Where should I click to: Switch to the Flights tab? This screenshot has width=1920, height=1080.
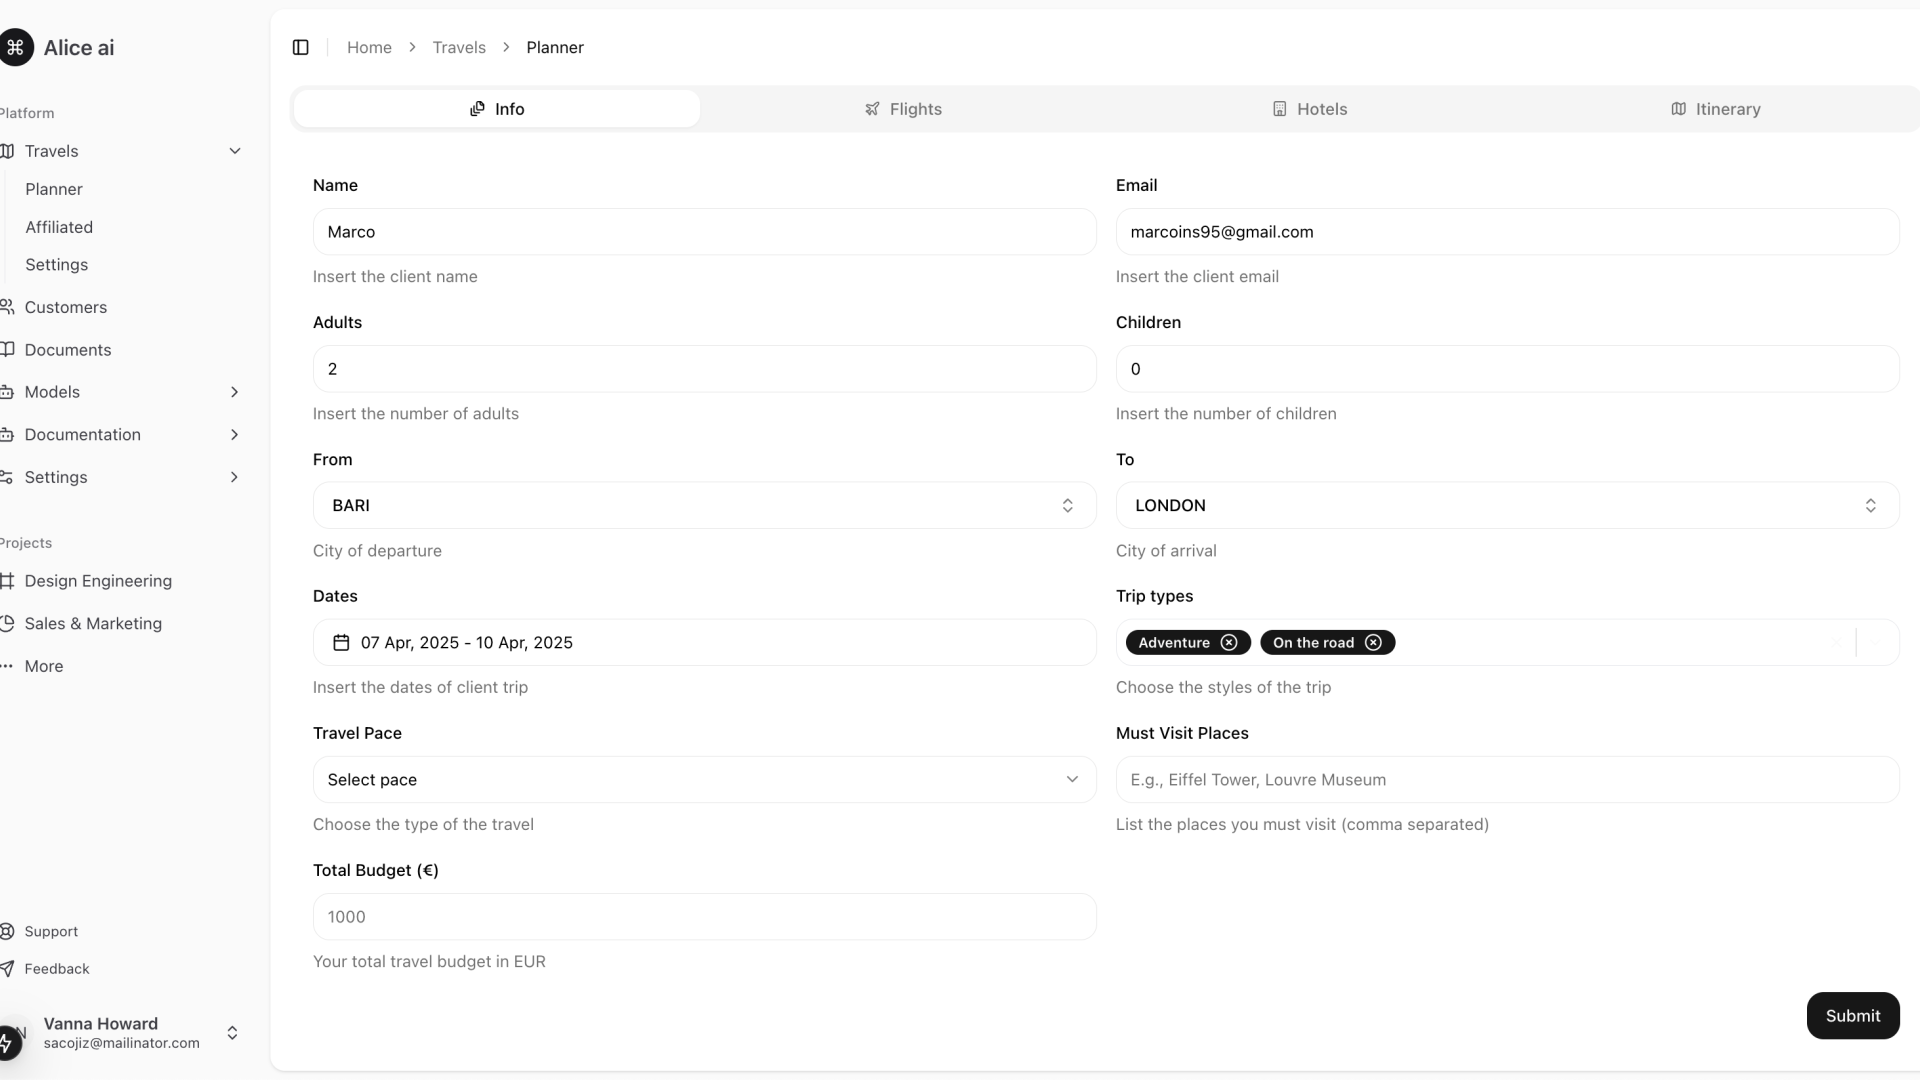(903, 109)
